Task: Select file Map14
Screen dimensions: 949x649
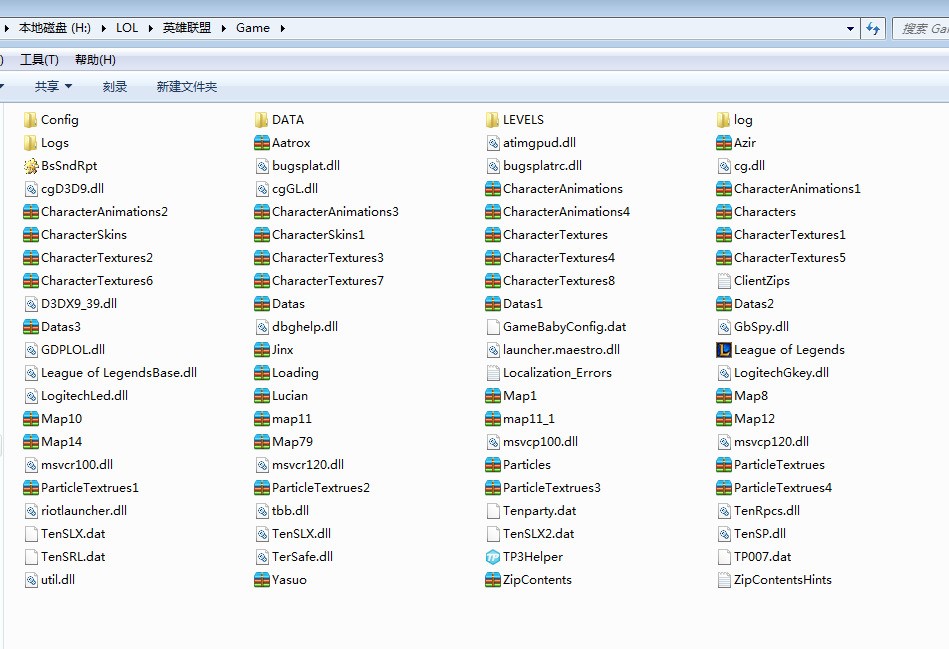Action: (x=53, y=442)
